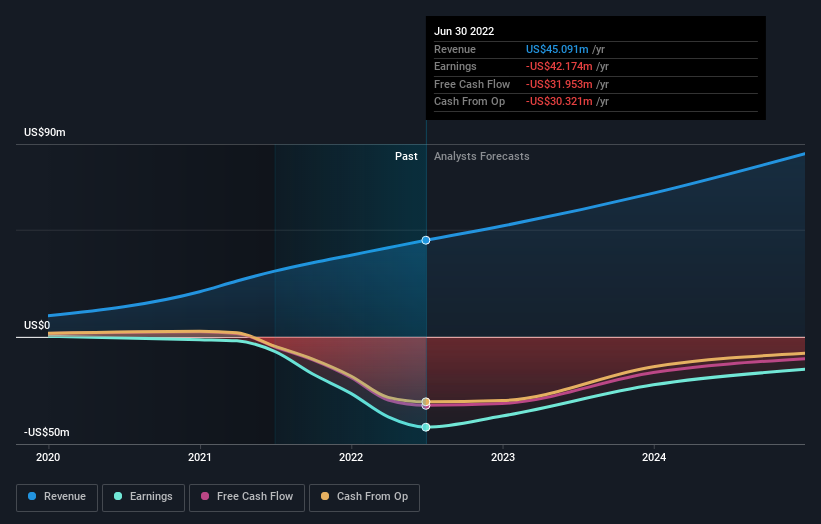821x524 pixels.
Task: Click the Jun 30 2022 tooltip date
Action: [x=464, y=31]
